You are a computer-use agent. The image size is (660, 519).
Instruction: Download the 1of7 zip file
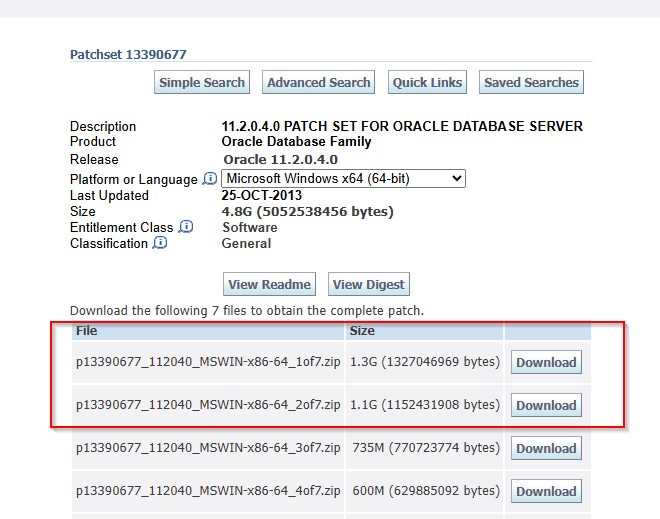(546, 362)
